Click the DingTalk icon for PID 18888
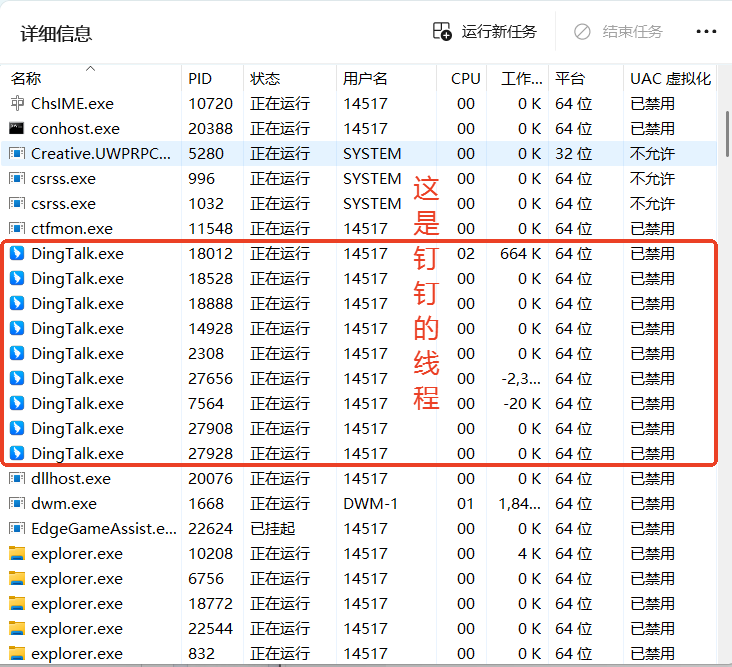This screenshot has width=732, height=667. click(17, 303)
